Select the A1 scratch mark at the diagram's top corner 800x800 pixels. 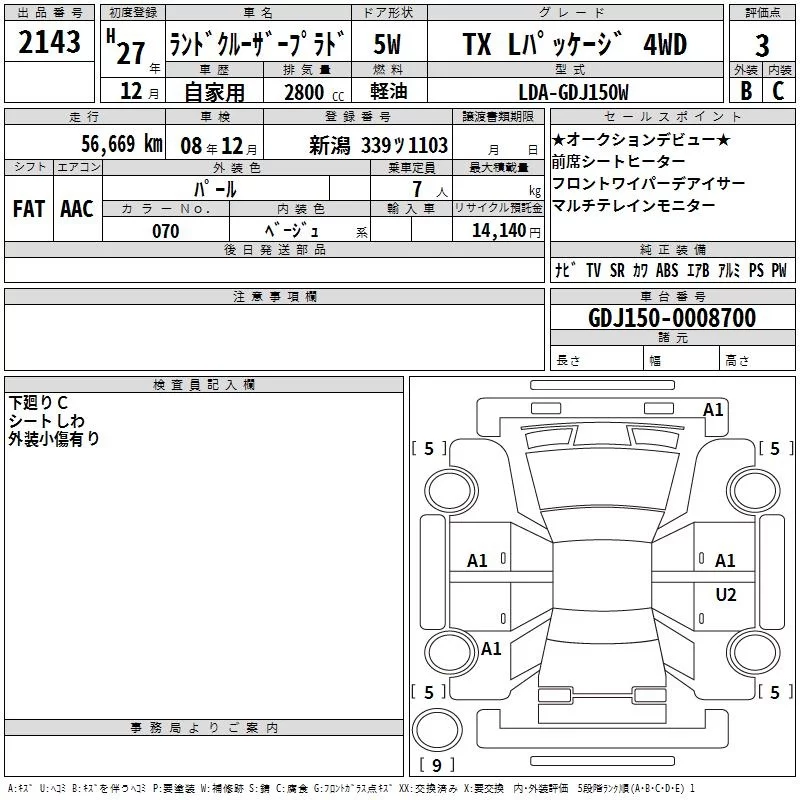pyautogui.click(x=713, y=410)
